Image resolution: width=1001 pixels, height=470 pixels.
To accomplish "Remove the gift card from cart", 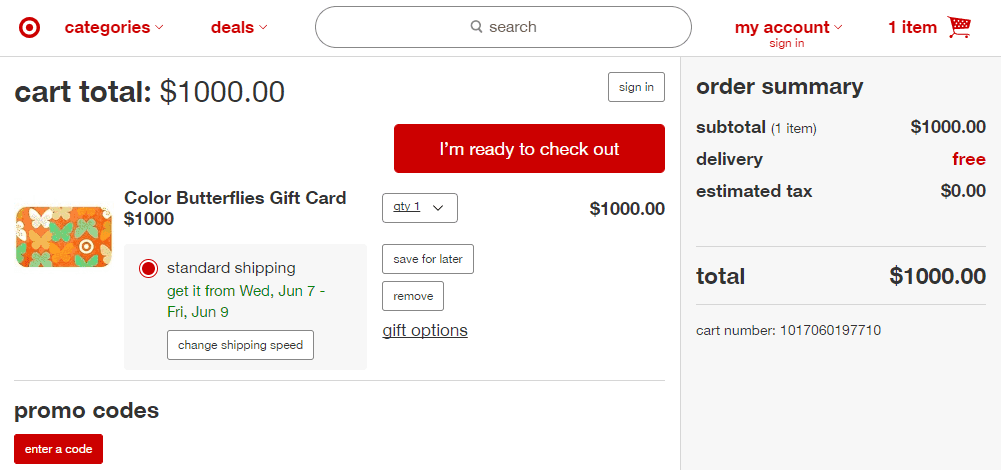I will pos(413,296).
